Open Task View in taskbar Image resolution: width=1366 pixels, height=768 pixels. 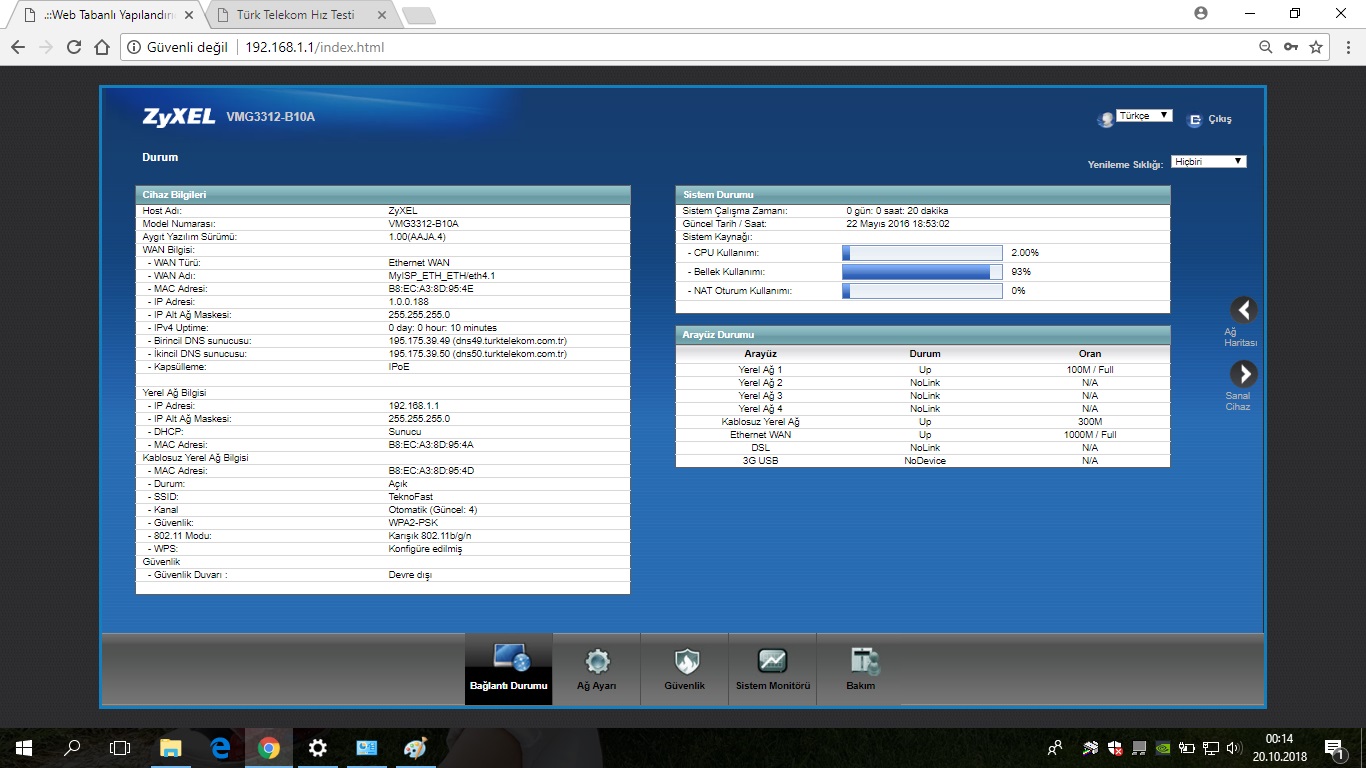point(120,747)
